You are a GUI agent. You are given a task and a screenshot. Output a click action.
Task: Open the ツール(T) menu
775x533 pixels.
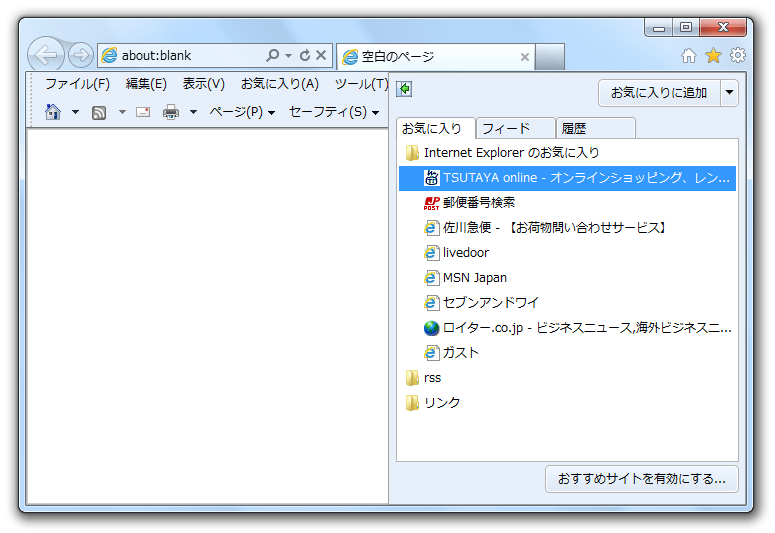point(361,84)
